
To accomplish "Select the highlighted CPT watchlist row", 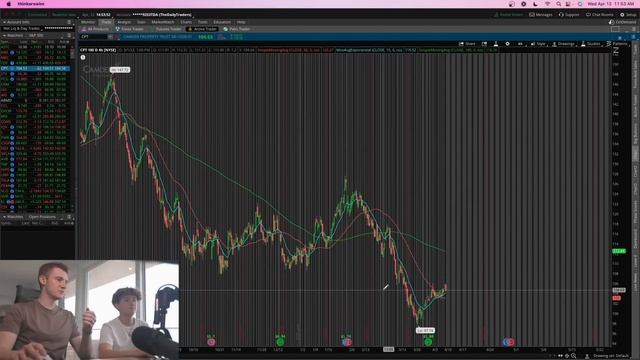I will pos(35,69).
